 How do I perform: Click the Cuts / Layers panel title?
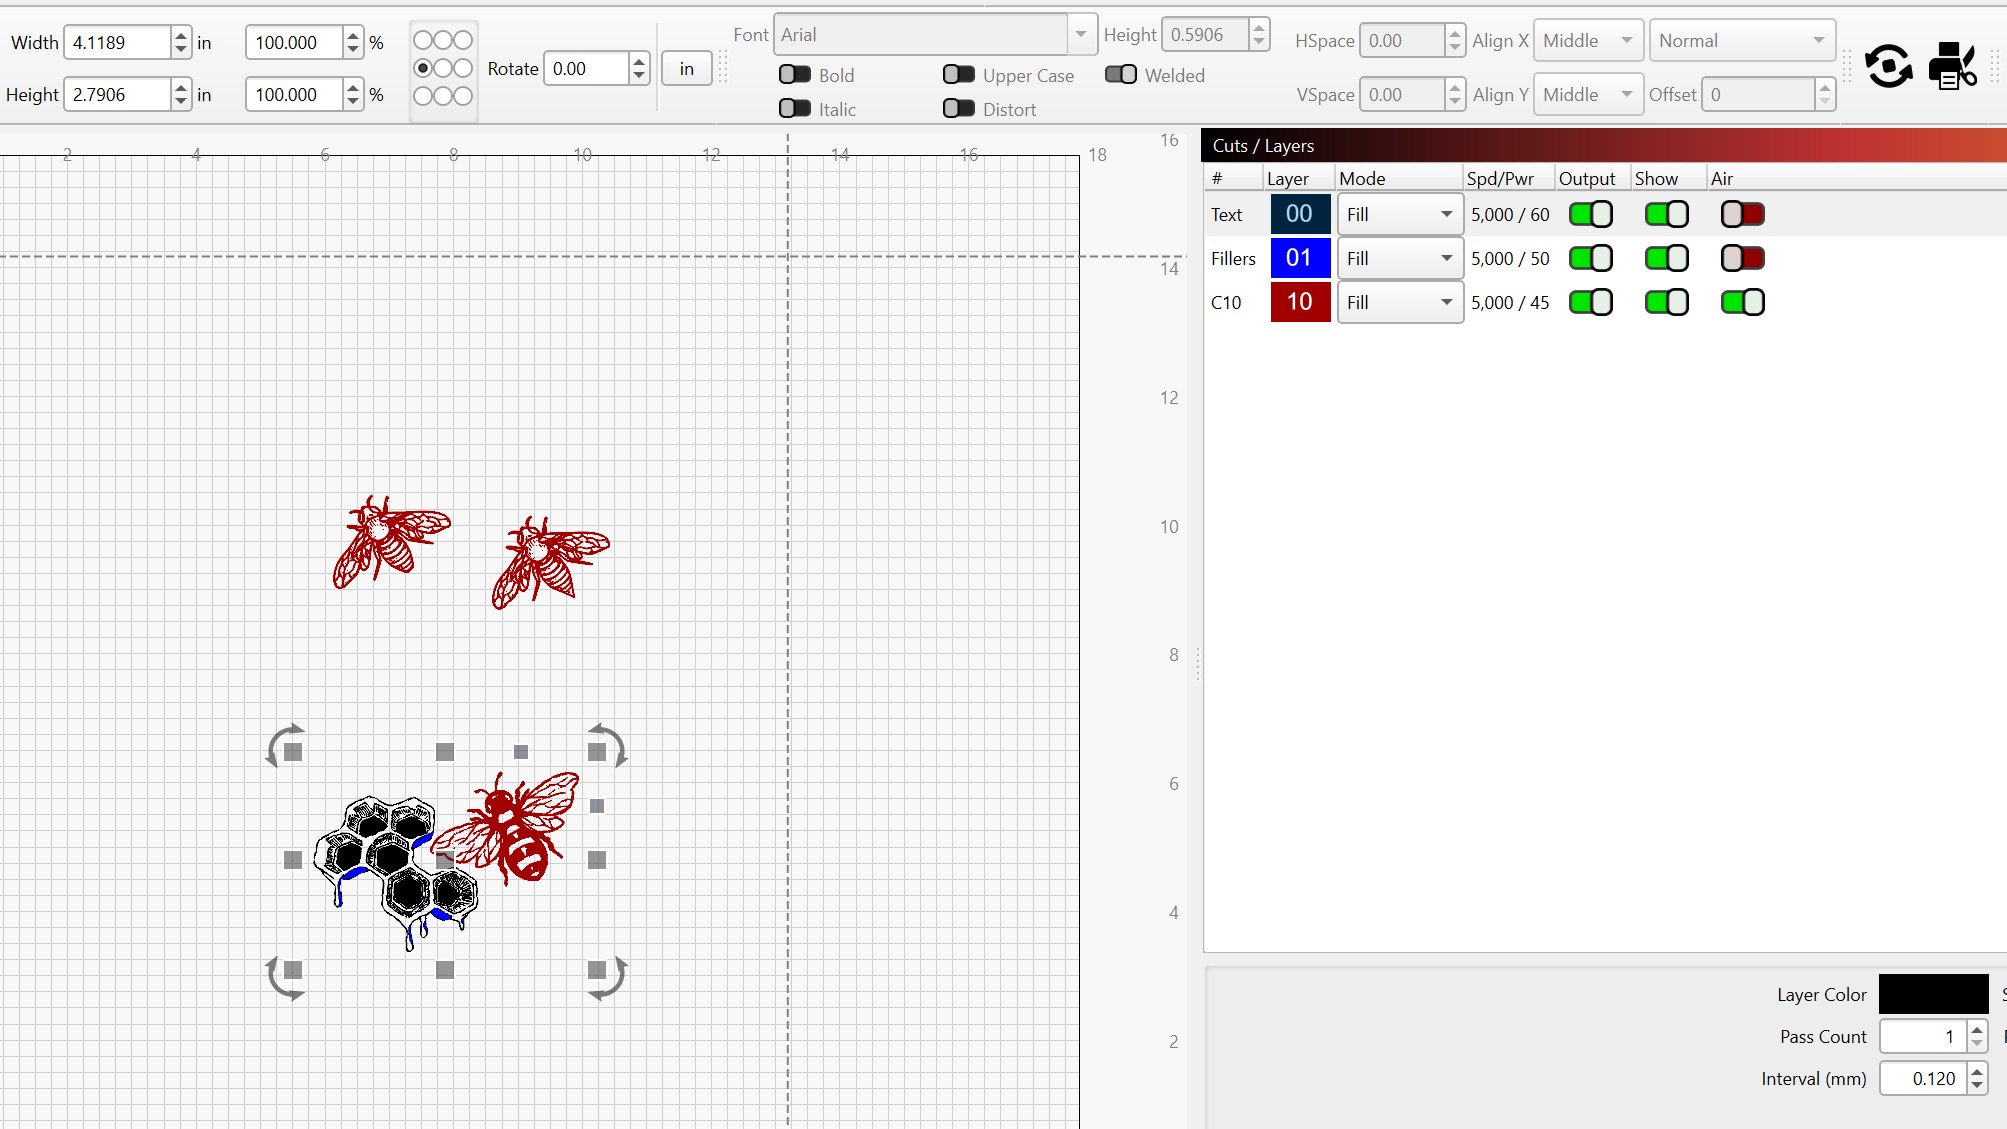(1263, 146)
